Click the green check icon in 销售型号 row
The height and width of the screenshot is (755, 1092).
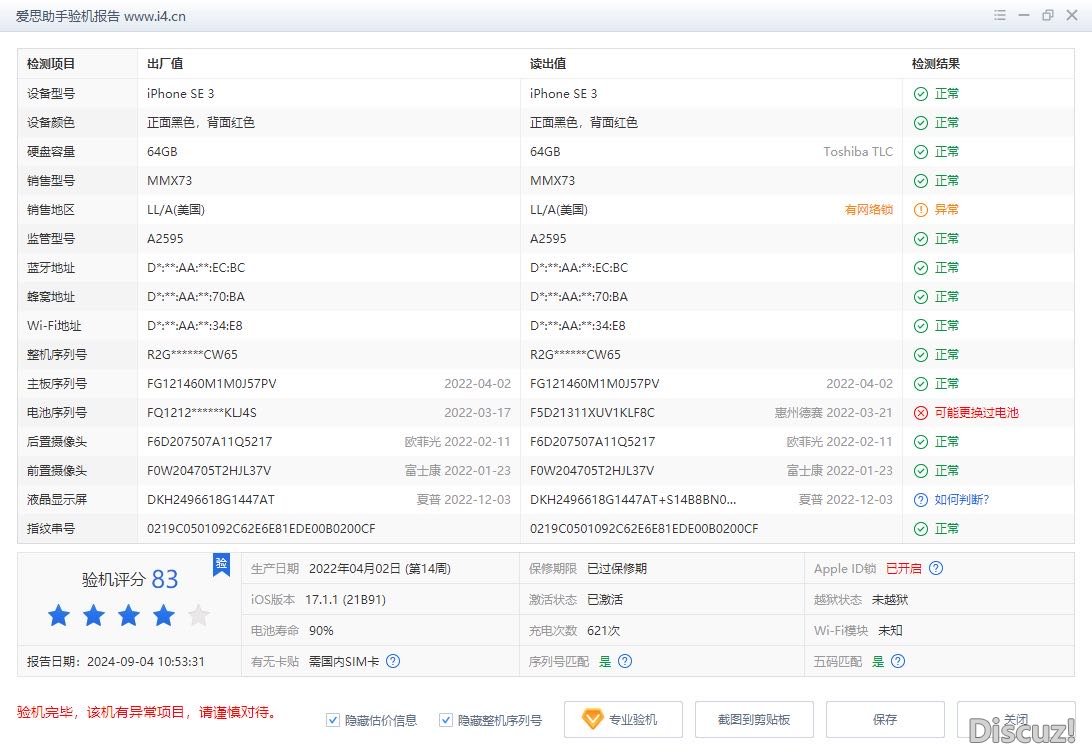pyautogui.click(x=921, y=181)
